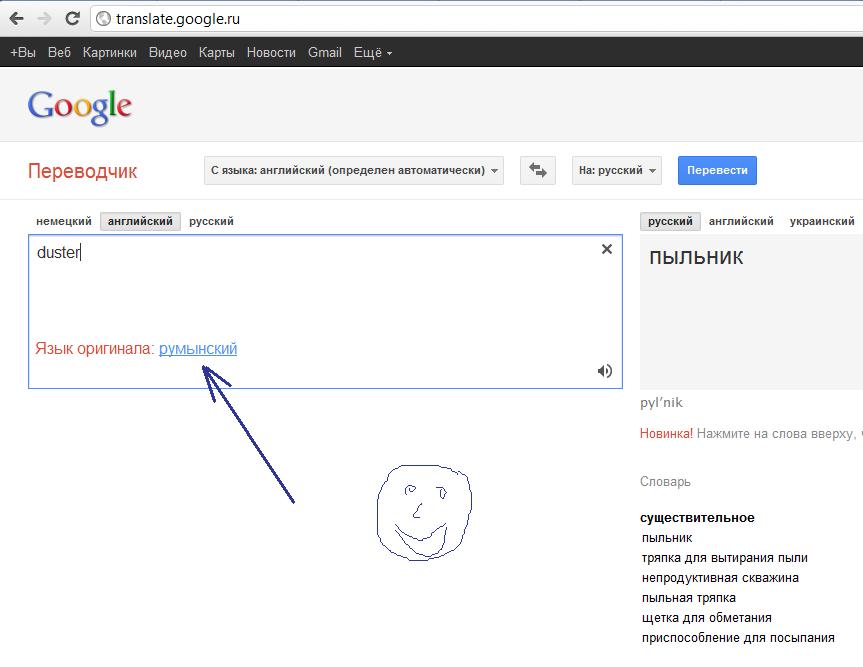The height and width of the screenshot is (667, 863).
Task: Open '+Вы' in the top bar
Action: pos(23,52)
